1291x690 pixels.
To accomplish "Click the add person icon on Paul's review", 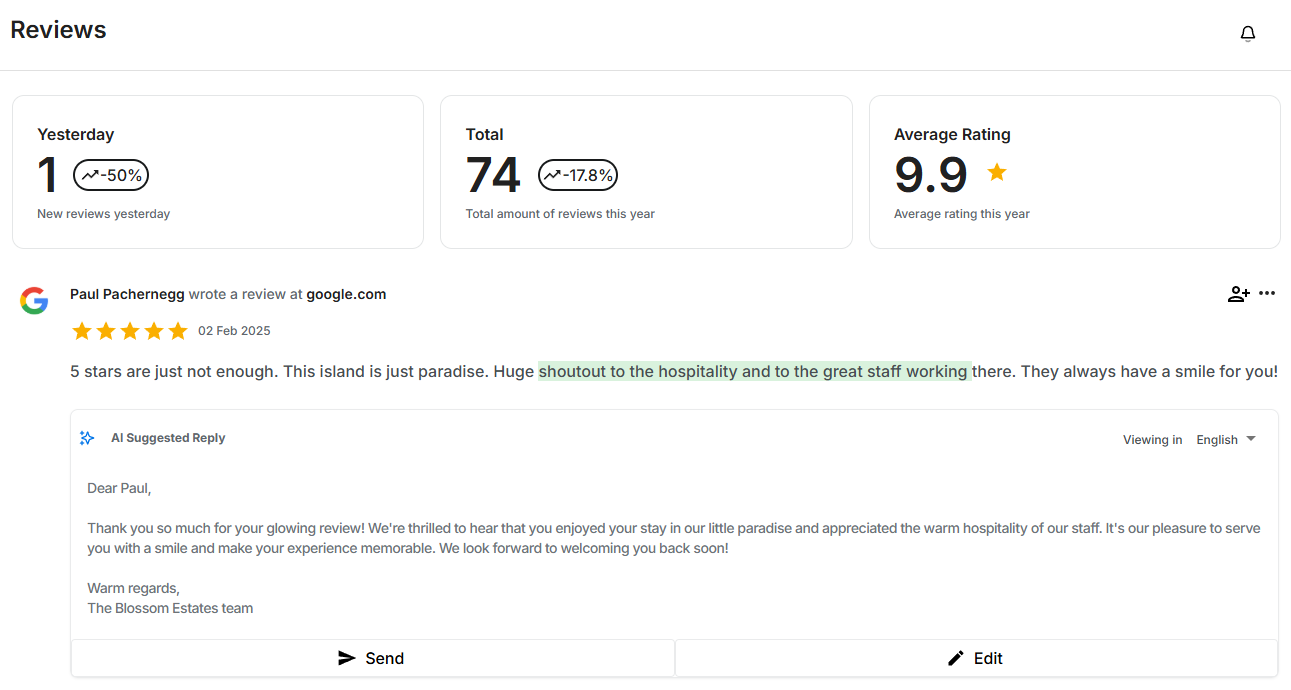I will coord(1238,294).
